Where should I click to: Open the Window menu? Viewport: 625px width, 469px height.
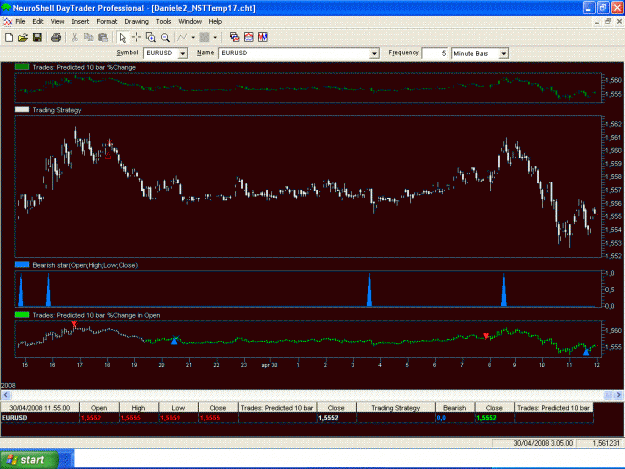(190, 22)
